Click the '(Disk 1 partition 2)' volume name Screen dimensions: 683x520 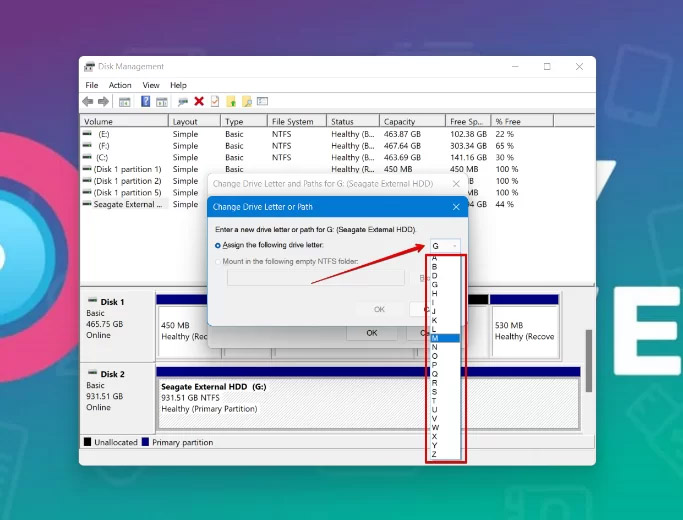(x=127, y=181)
